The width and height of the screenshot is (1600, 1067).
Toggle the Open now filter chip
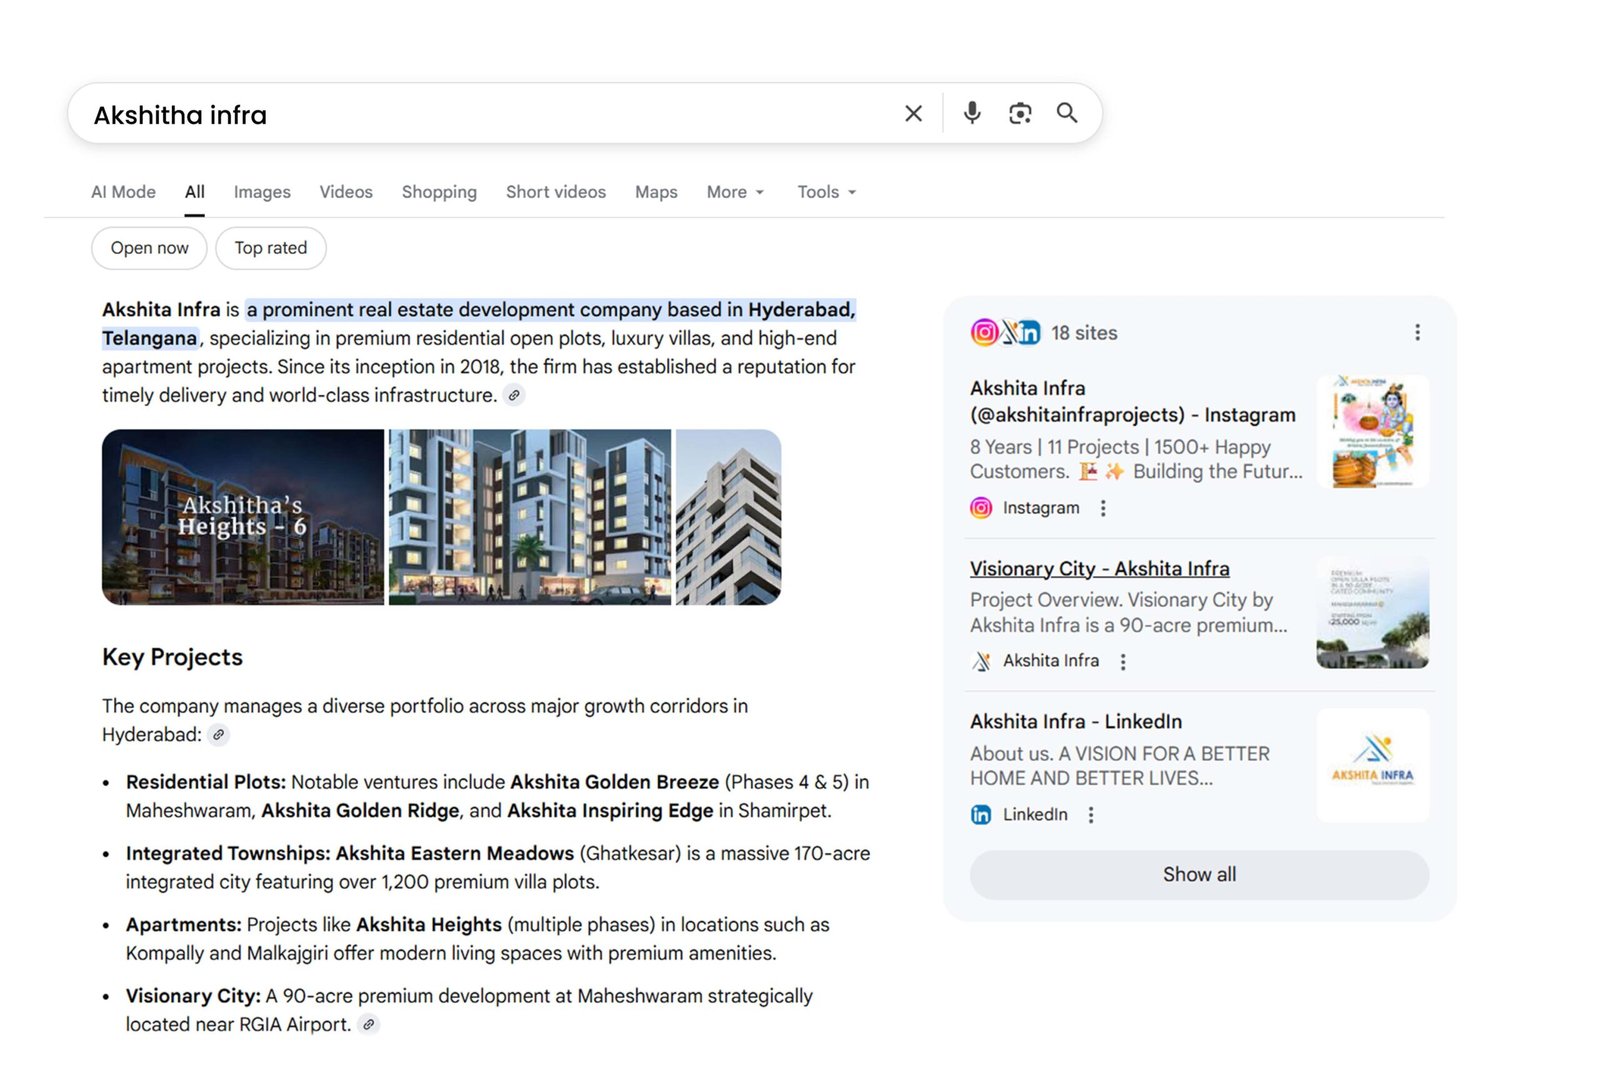[148, 248]
